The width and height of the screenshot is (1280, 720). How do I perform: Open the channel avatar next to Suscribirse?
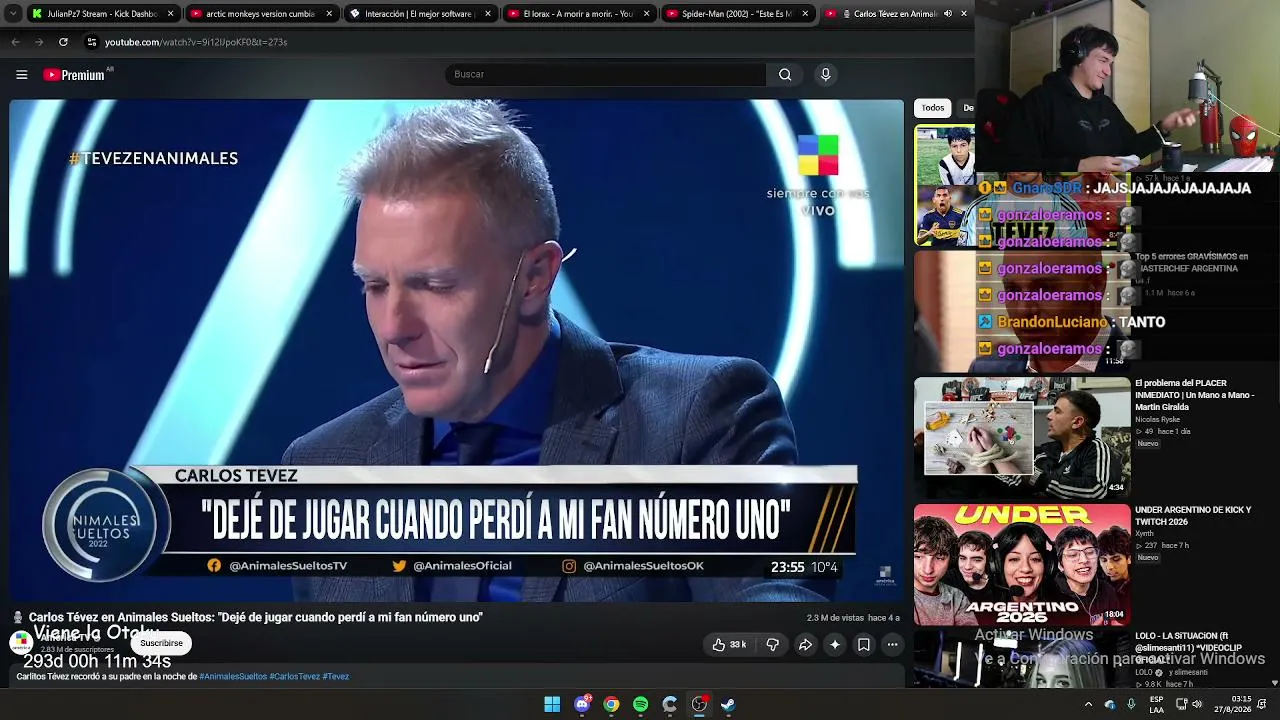tap(21, 642)
